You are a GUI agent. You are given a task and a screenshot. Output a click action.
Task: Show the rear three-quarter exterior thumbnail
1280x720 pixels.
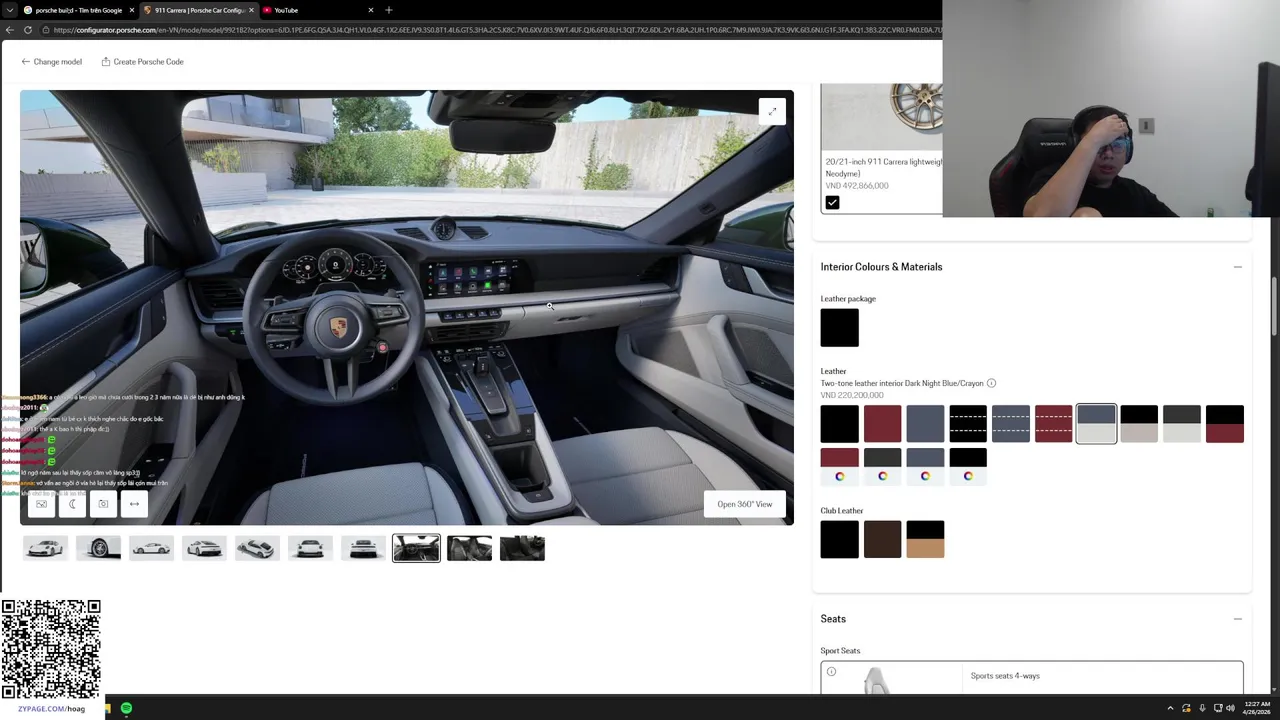204,548
